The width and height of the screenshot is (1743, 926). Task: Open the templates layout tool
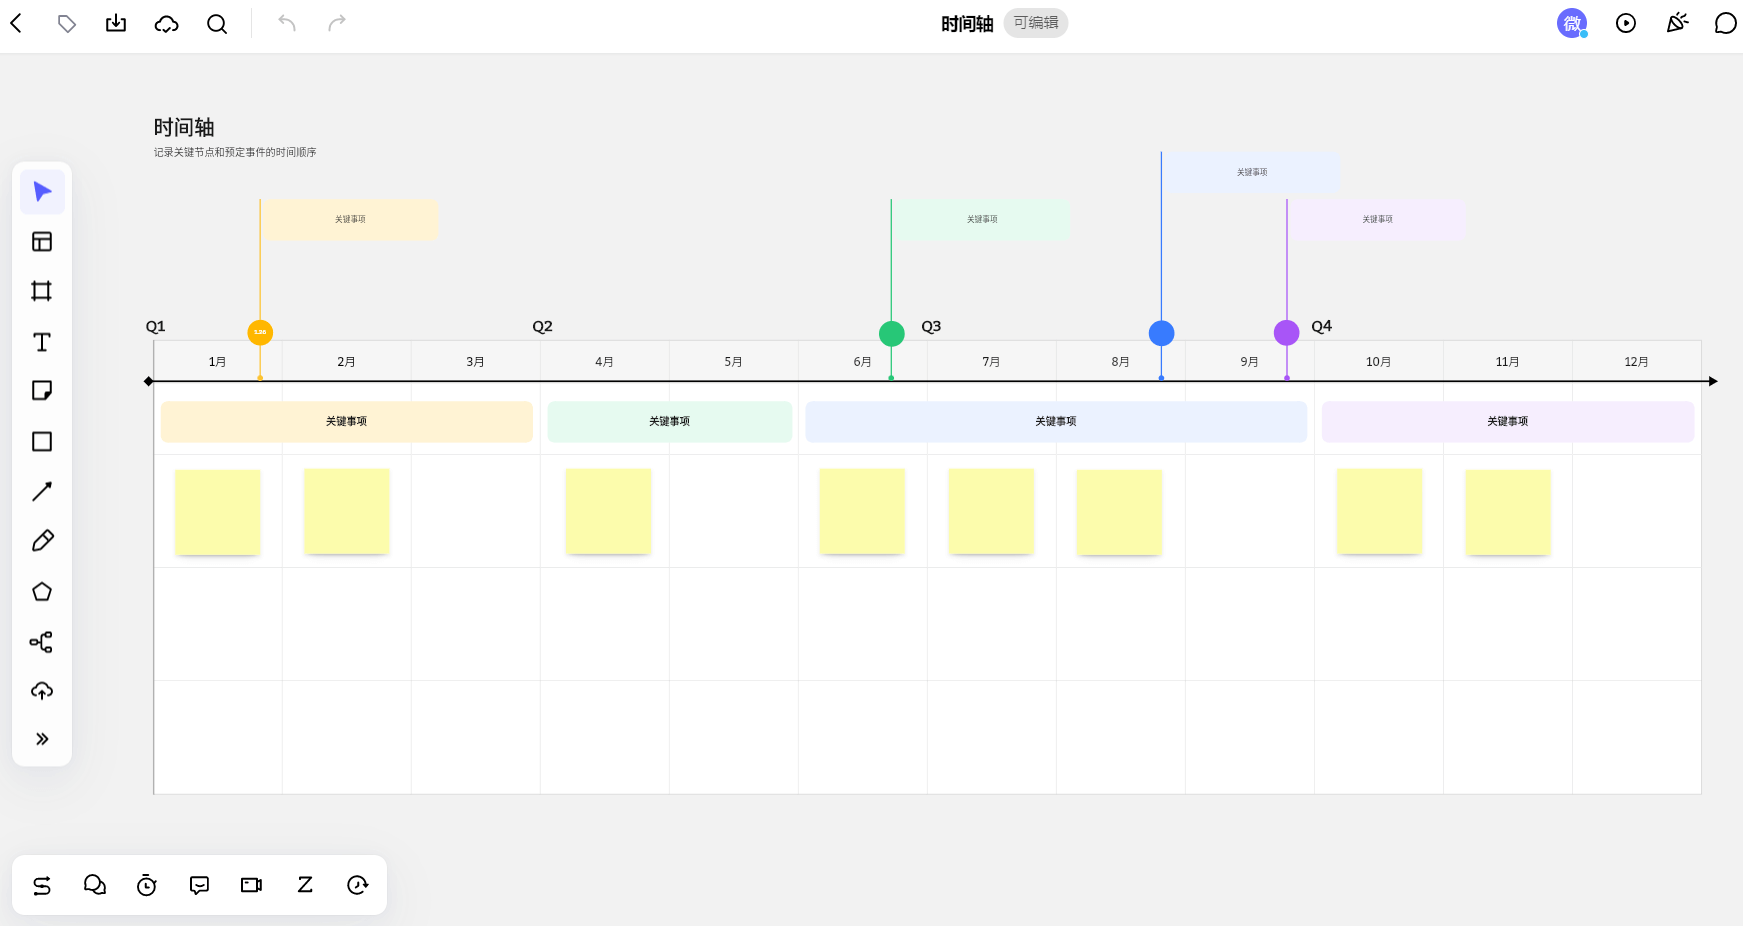(x=42, y=242)
